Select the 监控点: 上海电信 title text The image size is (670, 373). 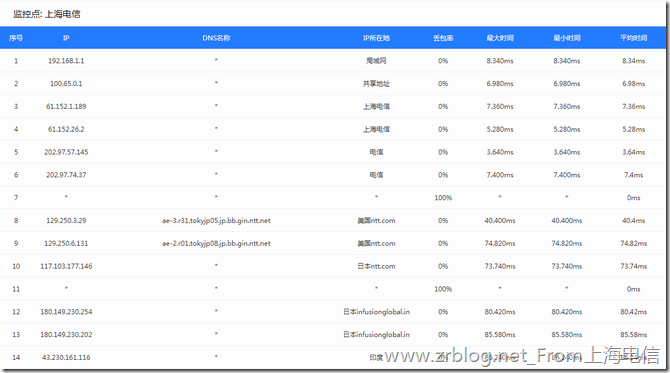(47, 14)
